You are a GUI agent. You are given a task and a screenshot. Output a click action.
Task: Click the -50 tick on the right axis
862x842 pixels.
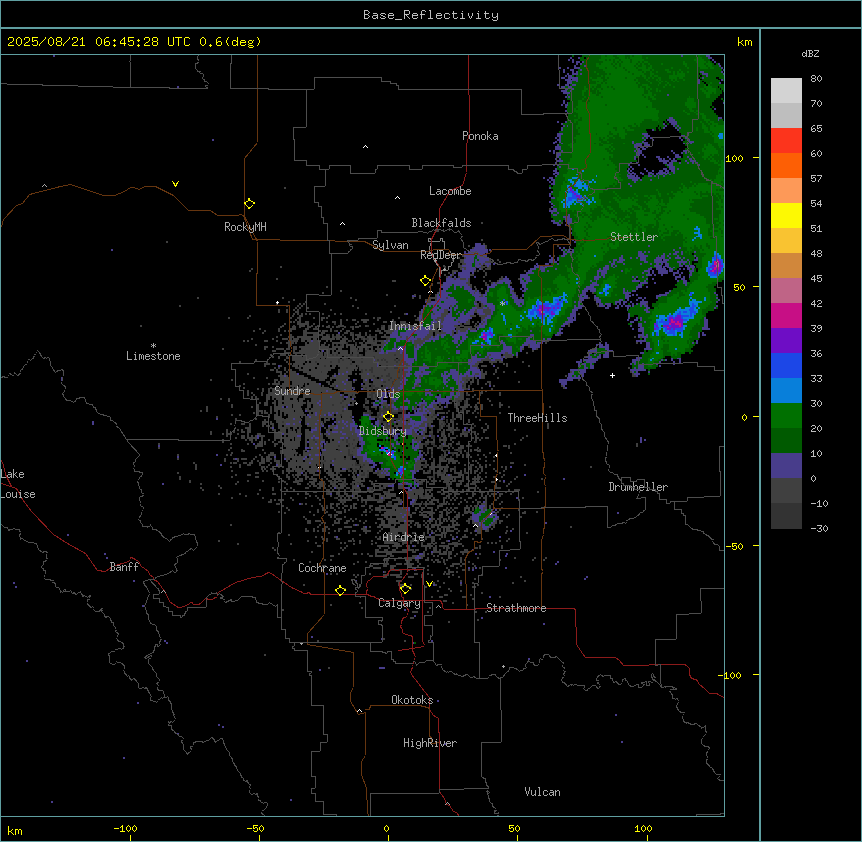click(734, 546)
